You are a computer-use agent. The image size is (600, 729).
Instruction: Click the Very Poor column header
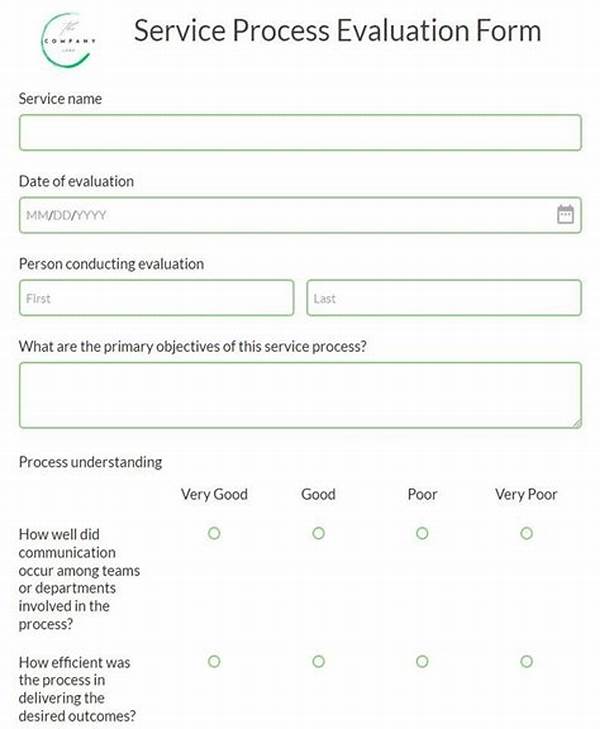click(x=526, y=494)
